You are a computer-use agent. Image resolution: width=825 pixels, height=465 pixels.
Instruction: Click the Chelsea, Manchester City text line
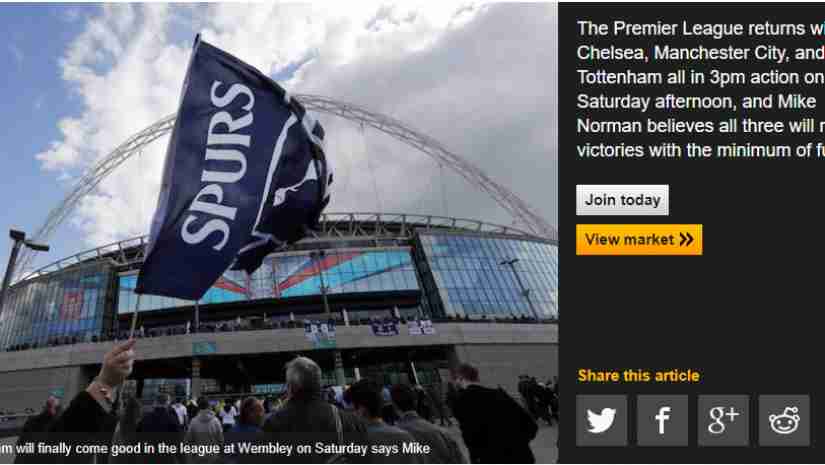point(701,53)
